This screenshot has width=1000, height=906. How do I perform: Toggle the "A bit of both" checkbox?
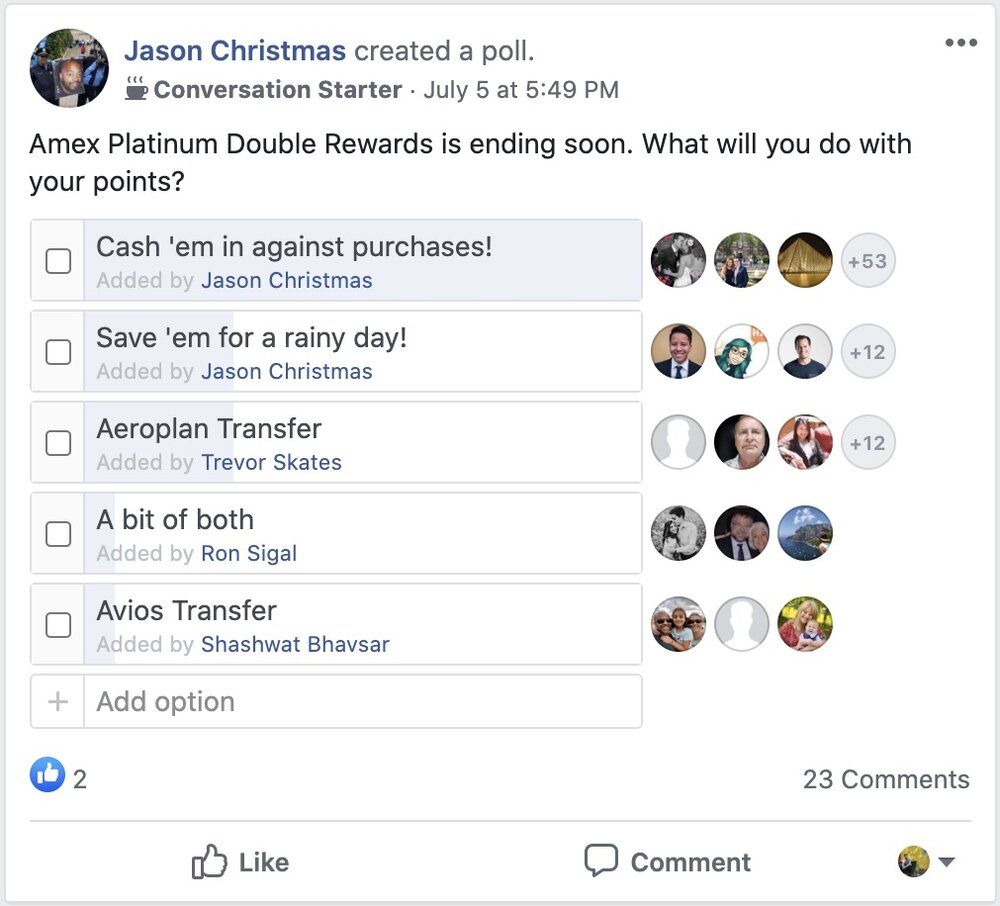(59, 534)
